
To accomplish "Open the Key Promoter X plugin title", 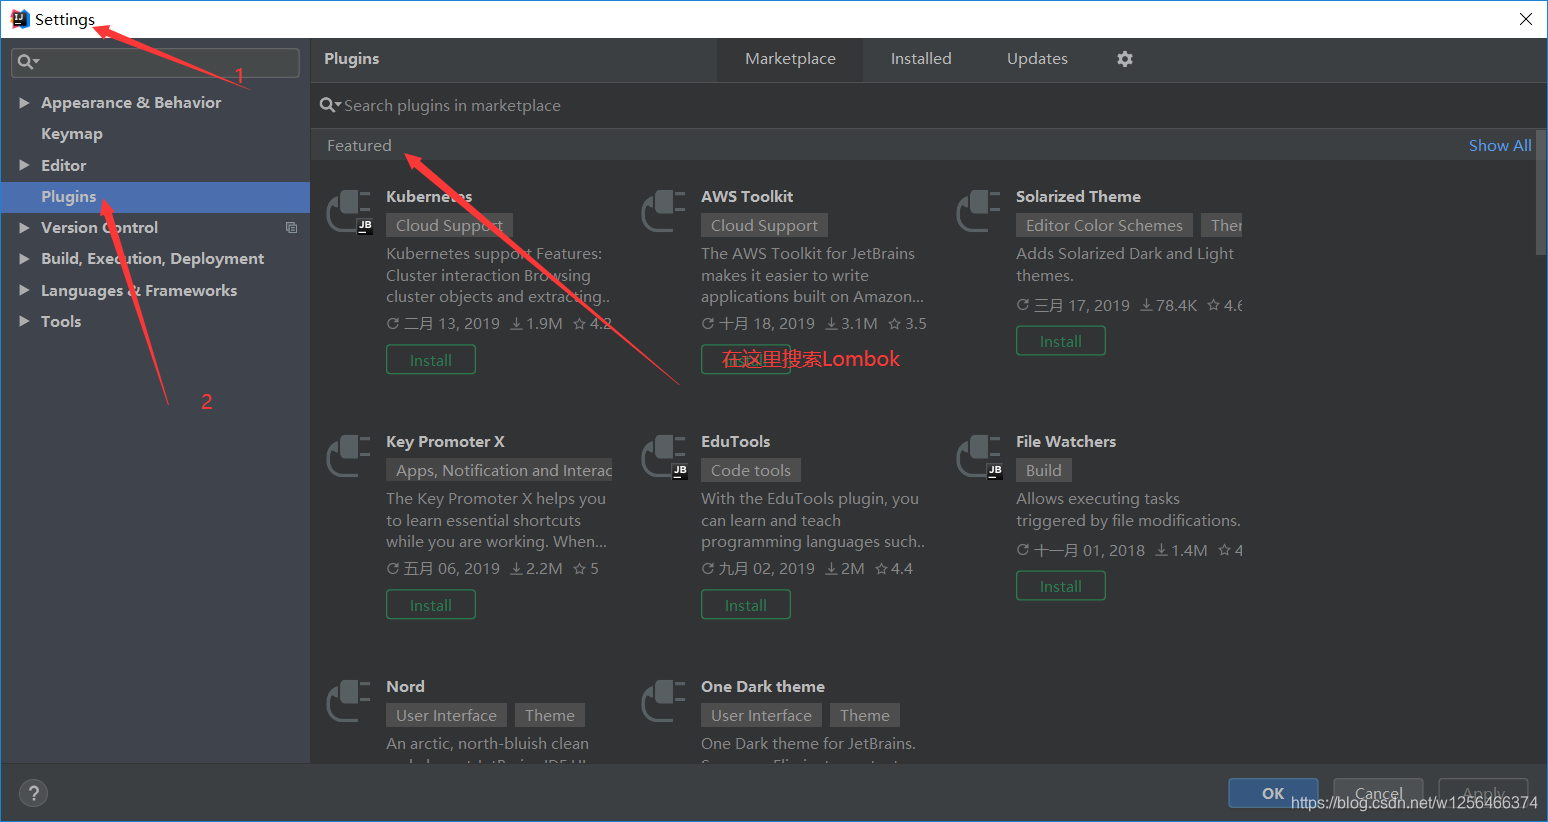I will point(445,441).
